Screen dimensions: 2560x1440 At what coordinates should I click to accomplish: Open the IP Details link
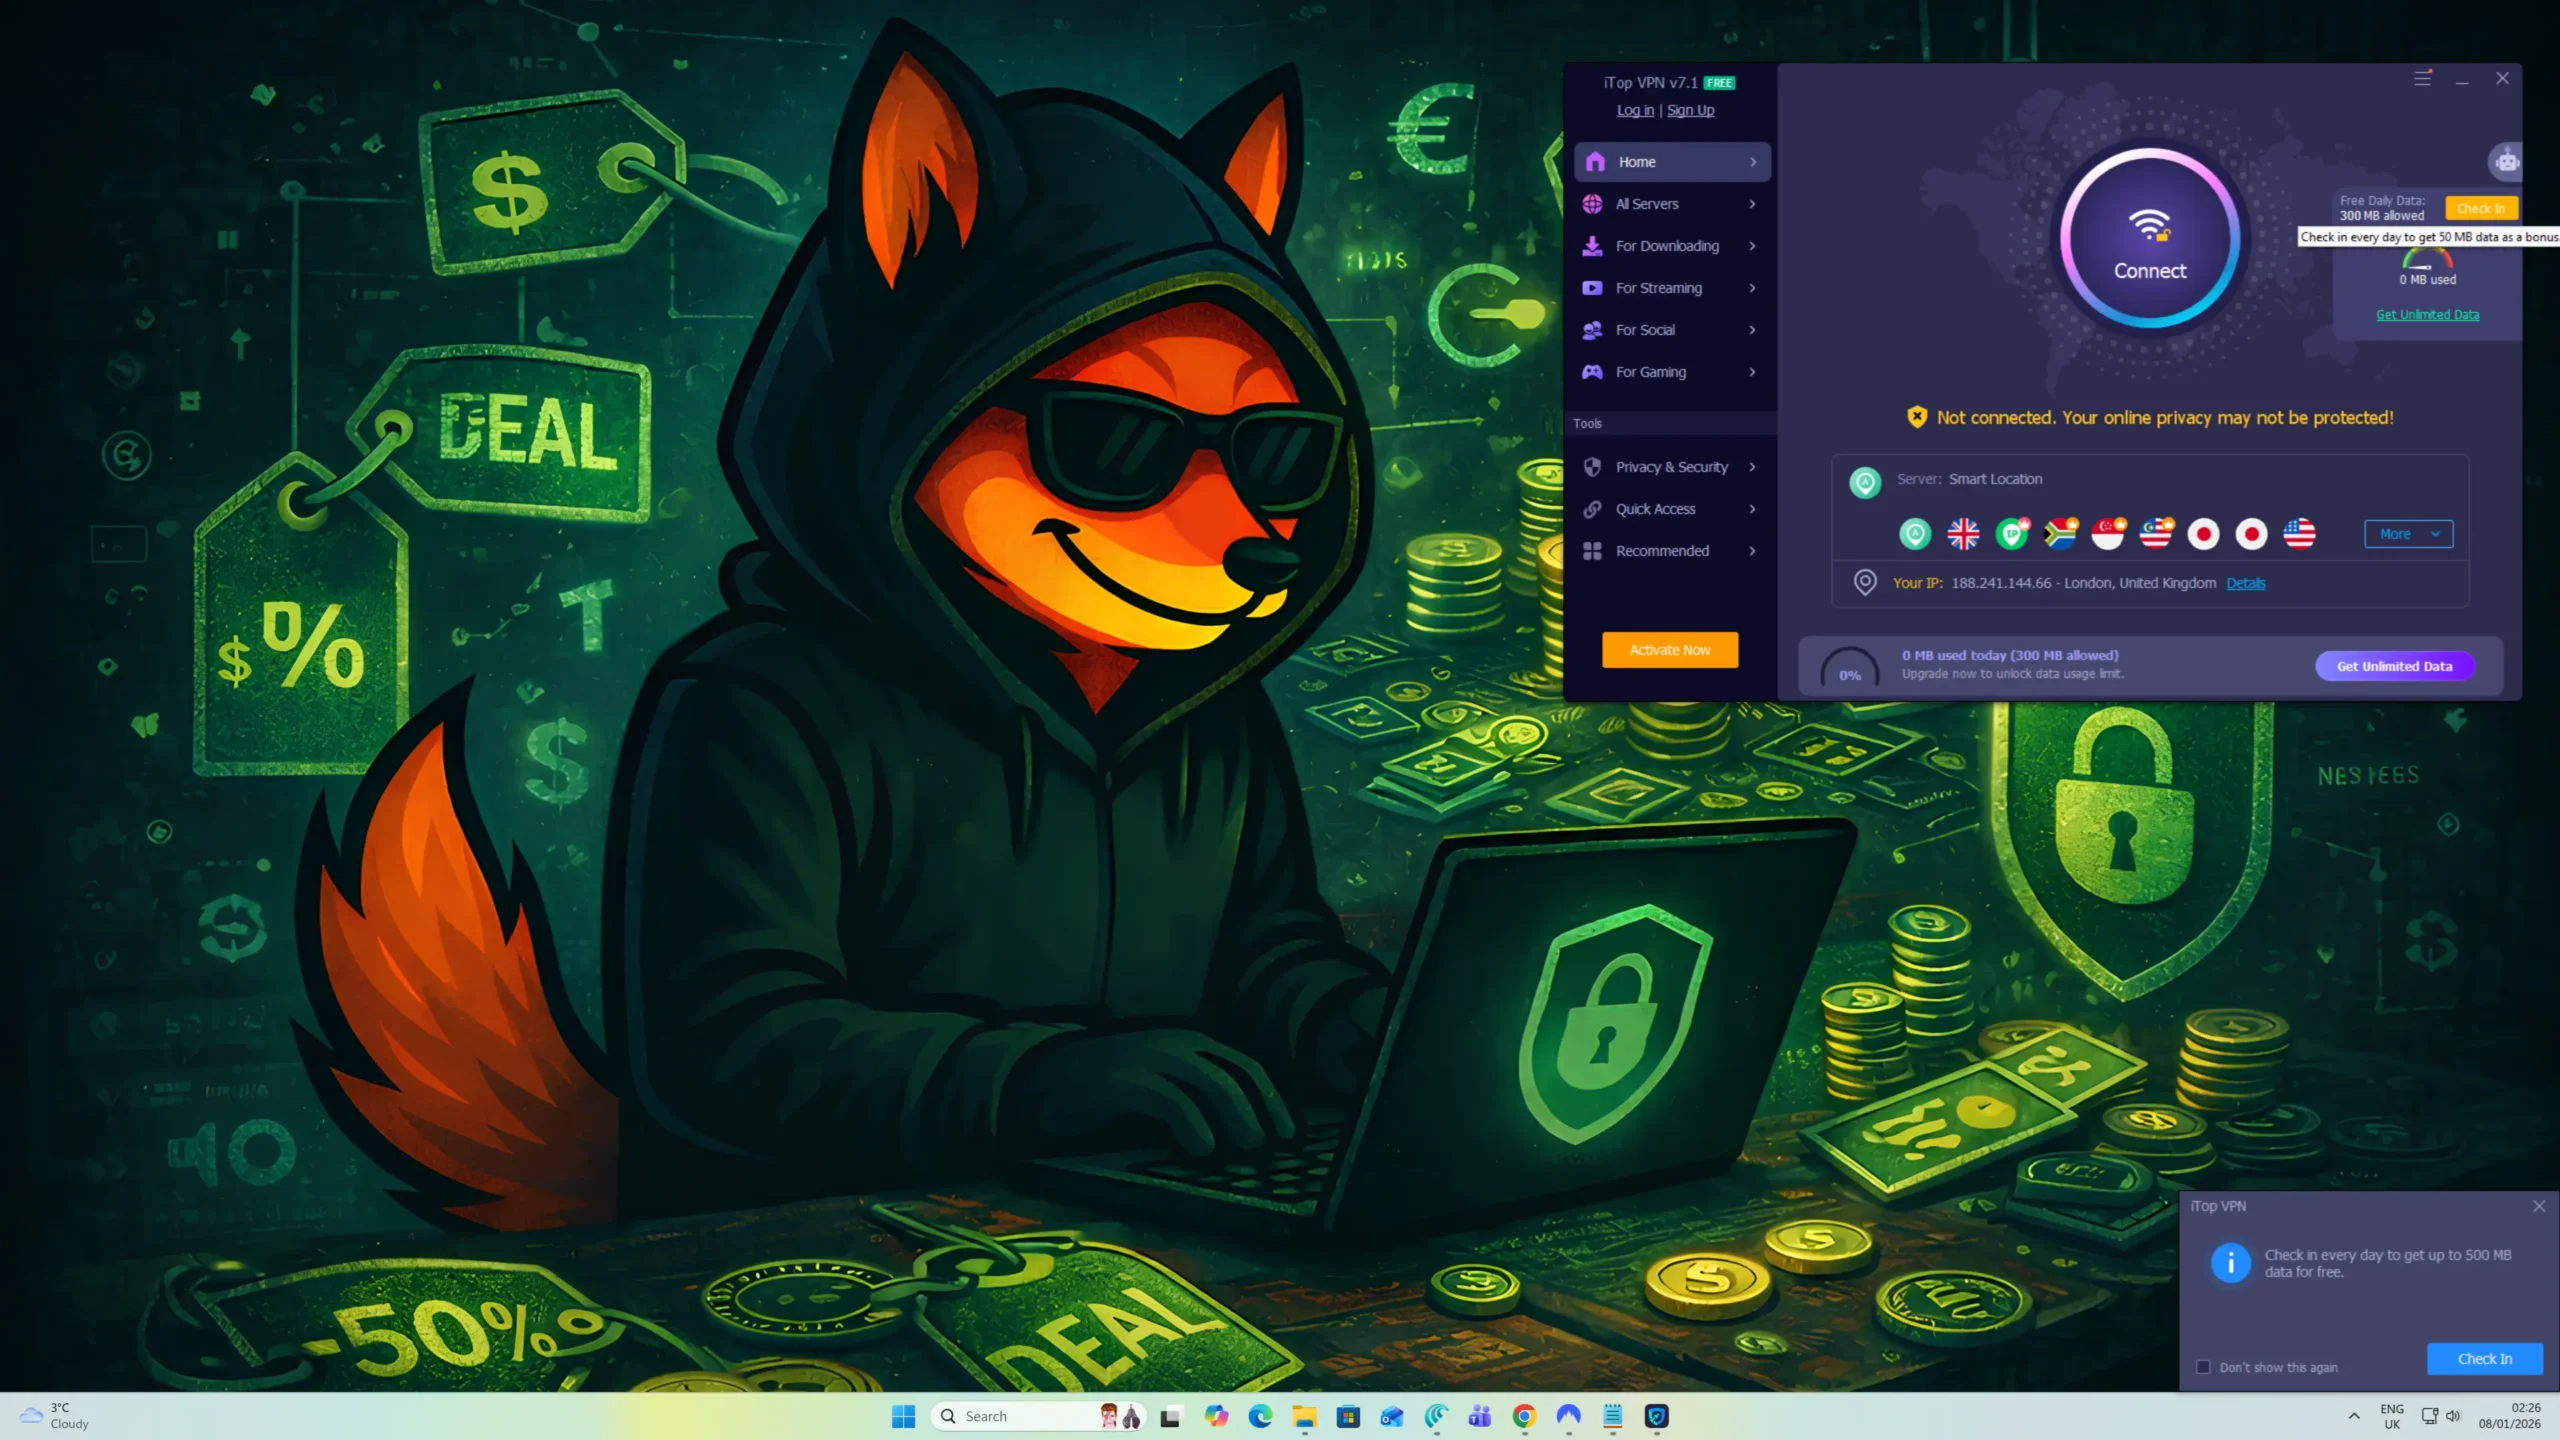(2245, 583)
